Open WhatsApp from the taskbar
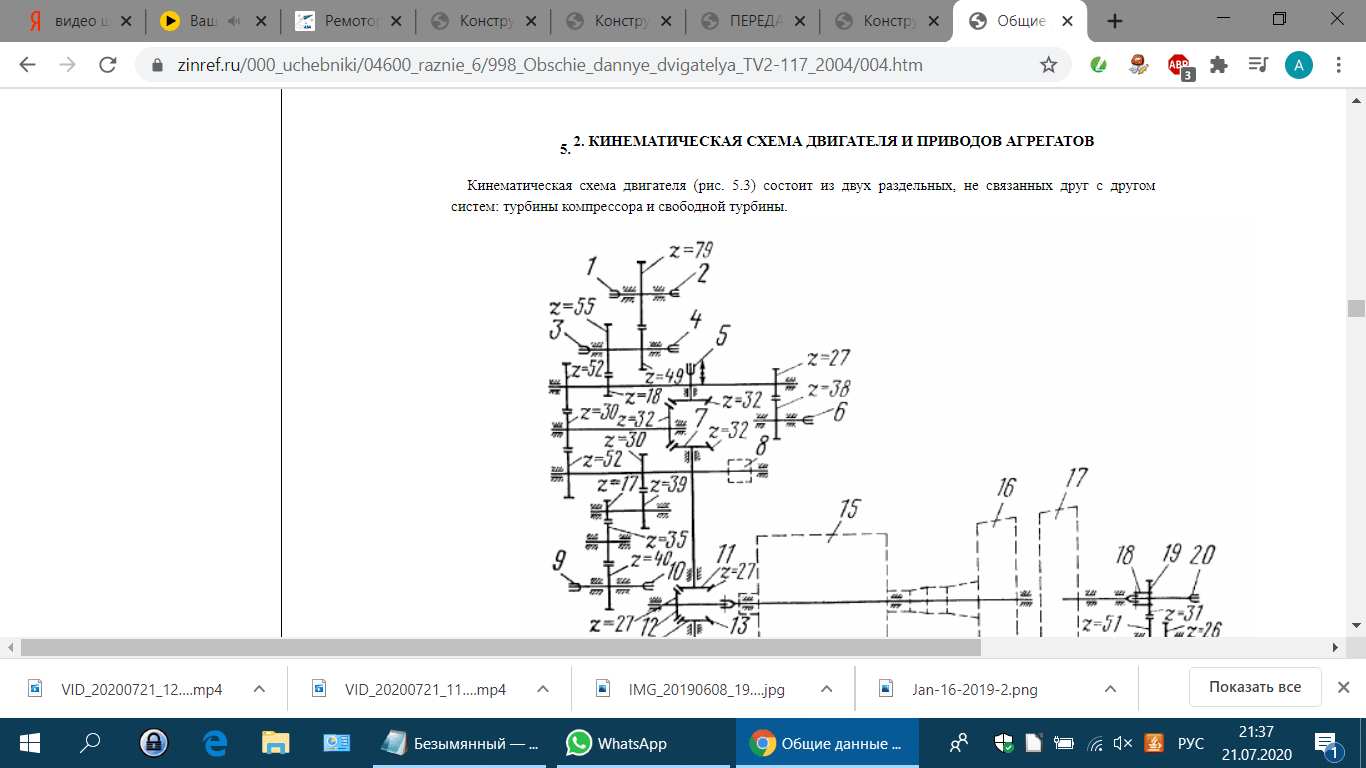Image resolution: width=1366 pixels, height=768 pixels. tap(617, 743)
